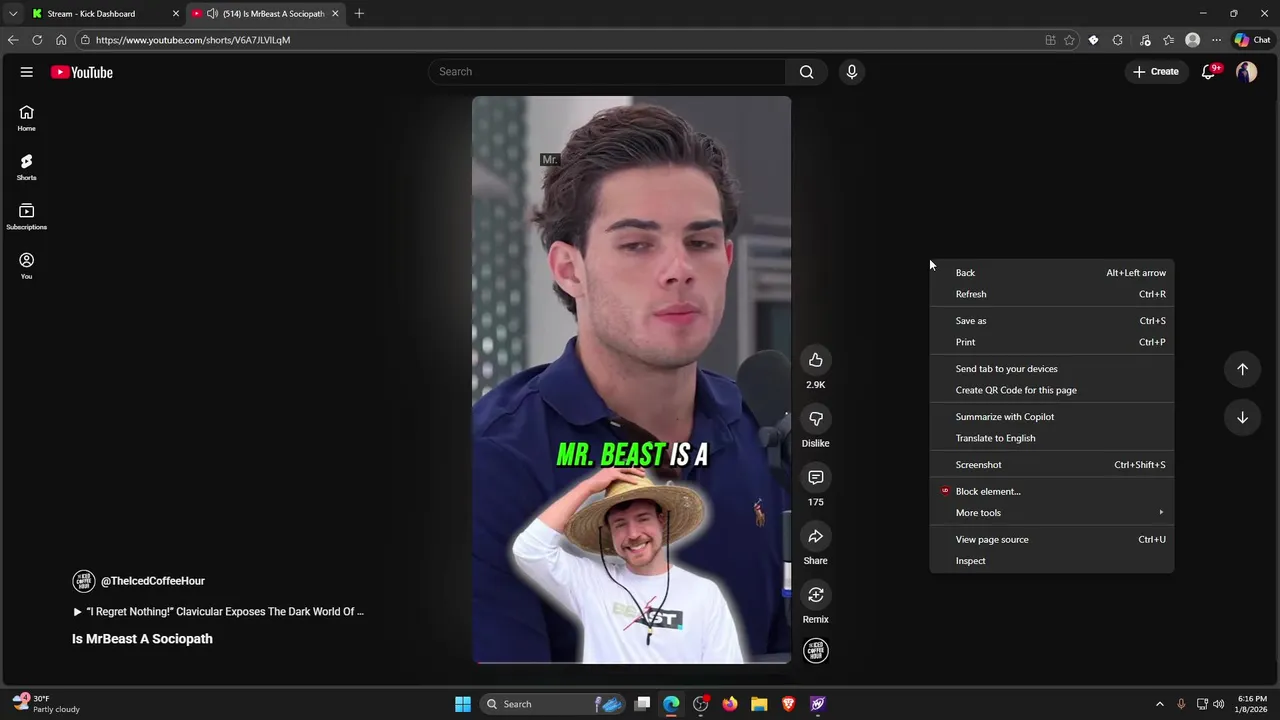Go to previous short with up arrow

point(1242,369)
